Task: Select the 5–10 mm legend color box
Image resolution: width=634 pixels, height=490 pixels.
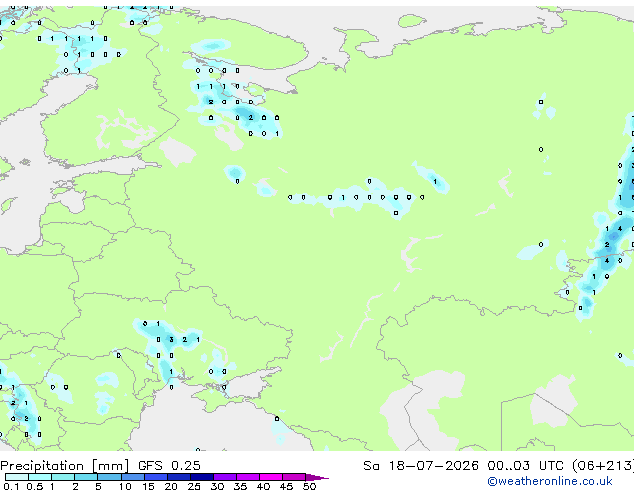Action: point(110,477)
